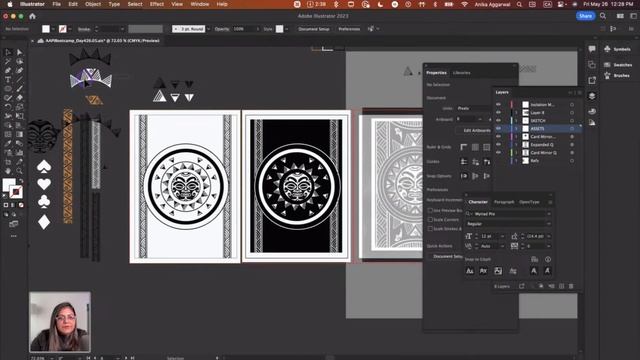
Task: Expand the Refs layer arrow
Action: pyautogui.click(x=516, y=161)
